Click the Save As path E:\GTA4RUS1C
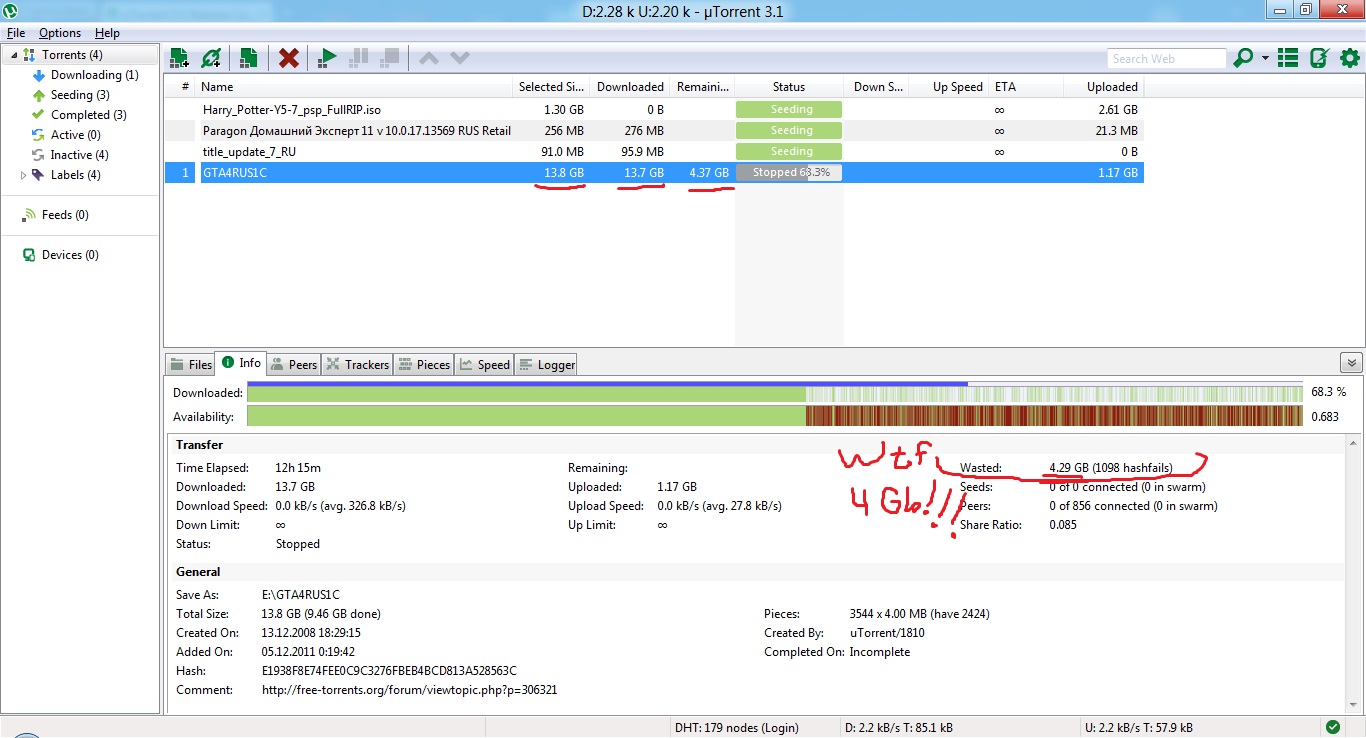Viewport: 1366px width, 738px height. pos(300,595)
